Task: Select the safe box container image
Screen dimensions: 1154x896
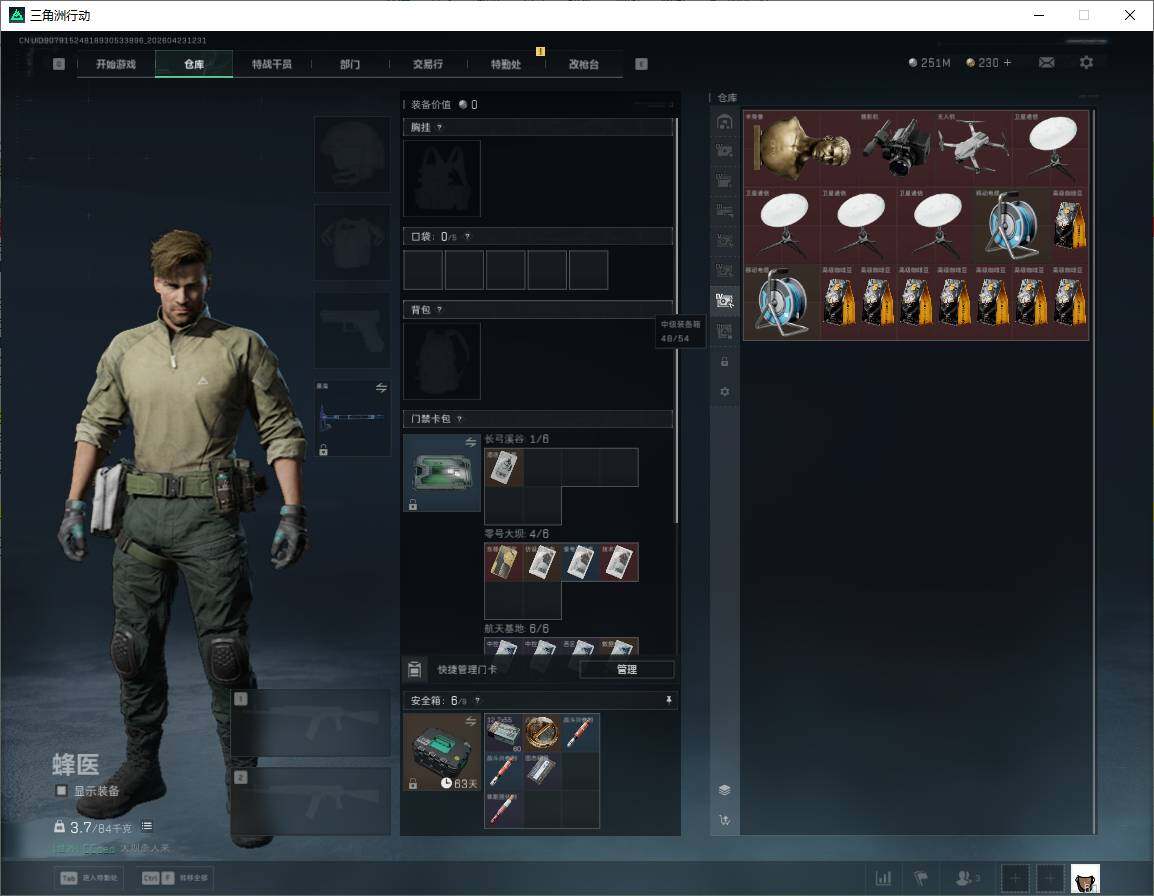Action: (x=442, y=752)
